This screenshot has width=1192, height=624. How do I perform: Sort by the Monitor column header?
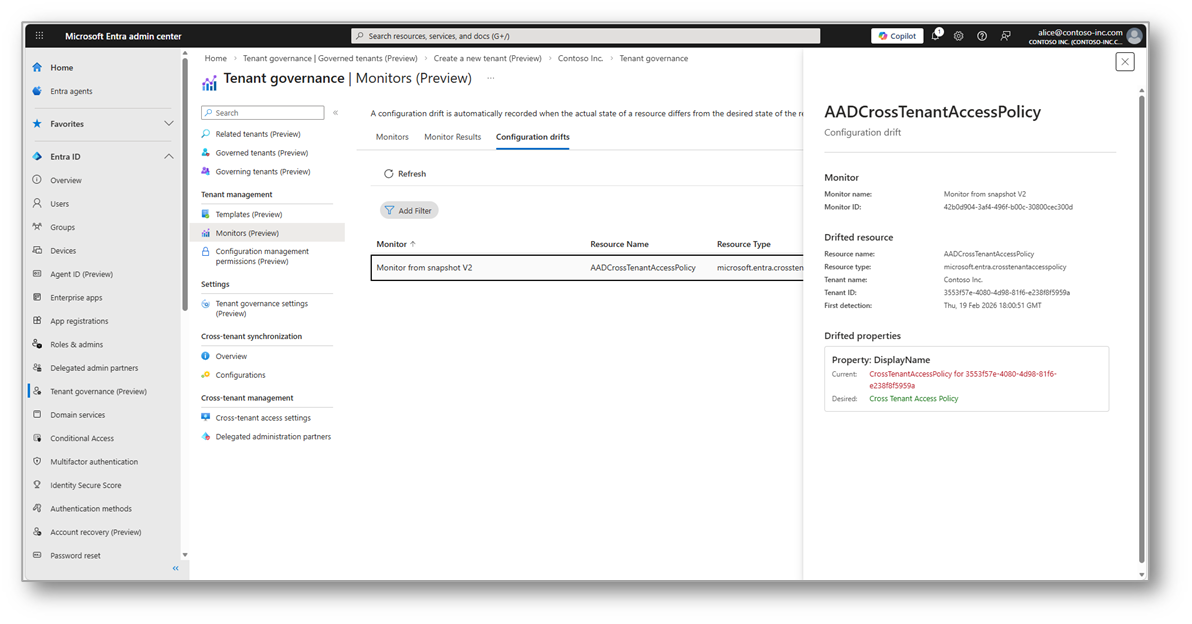coord(396,244)
